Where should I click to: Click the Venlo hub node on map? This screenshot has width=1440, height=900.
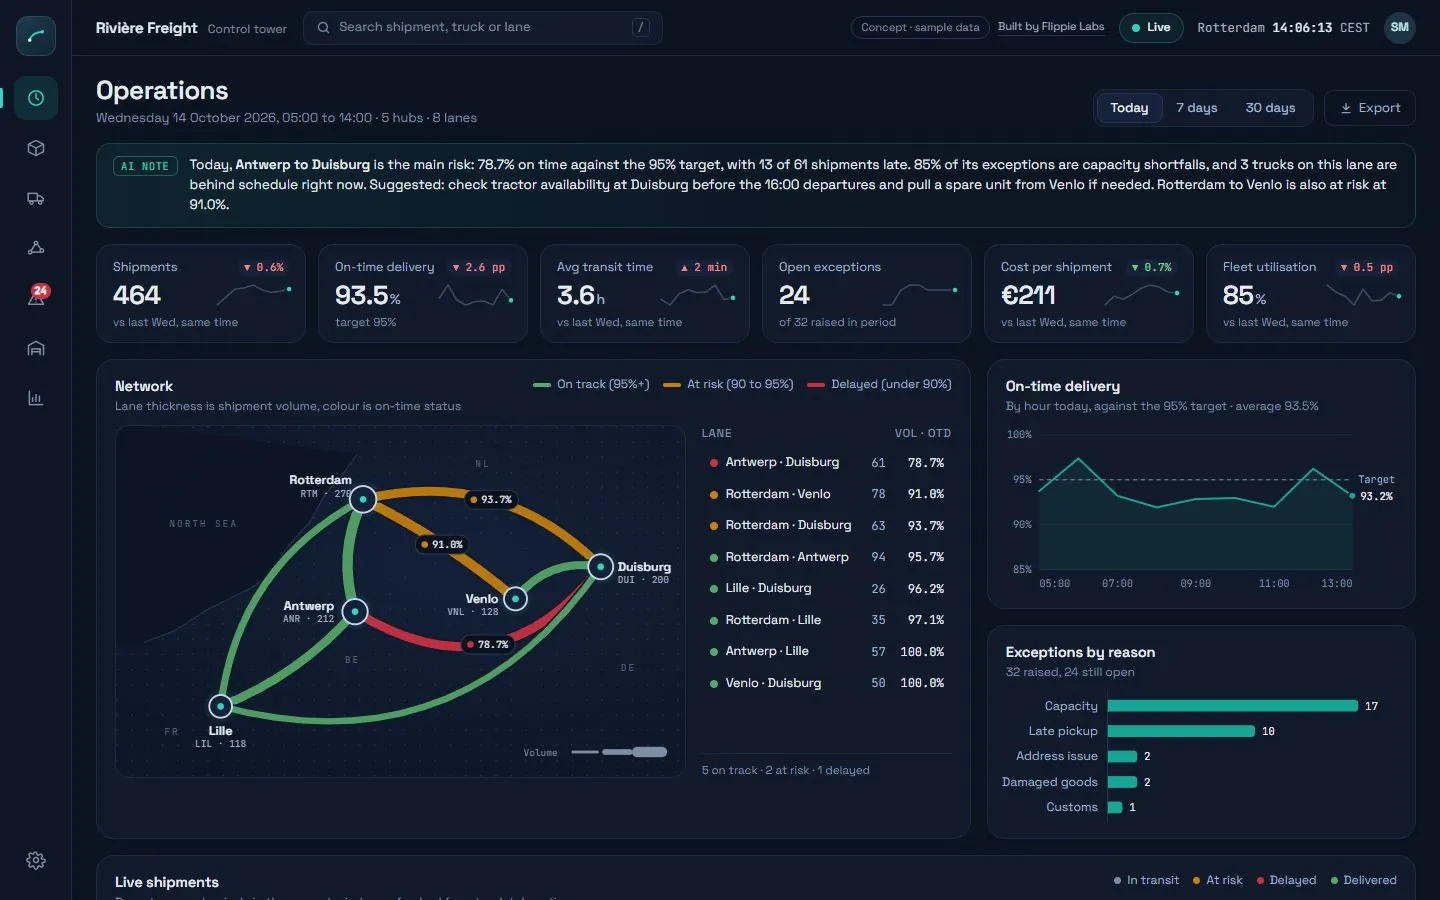coord(515,599)
